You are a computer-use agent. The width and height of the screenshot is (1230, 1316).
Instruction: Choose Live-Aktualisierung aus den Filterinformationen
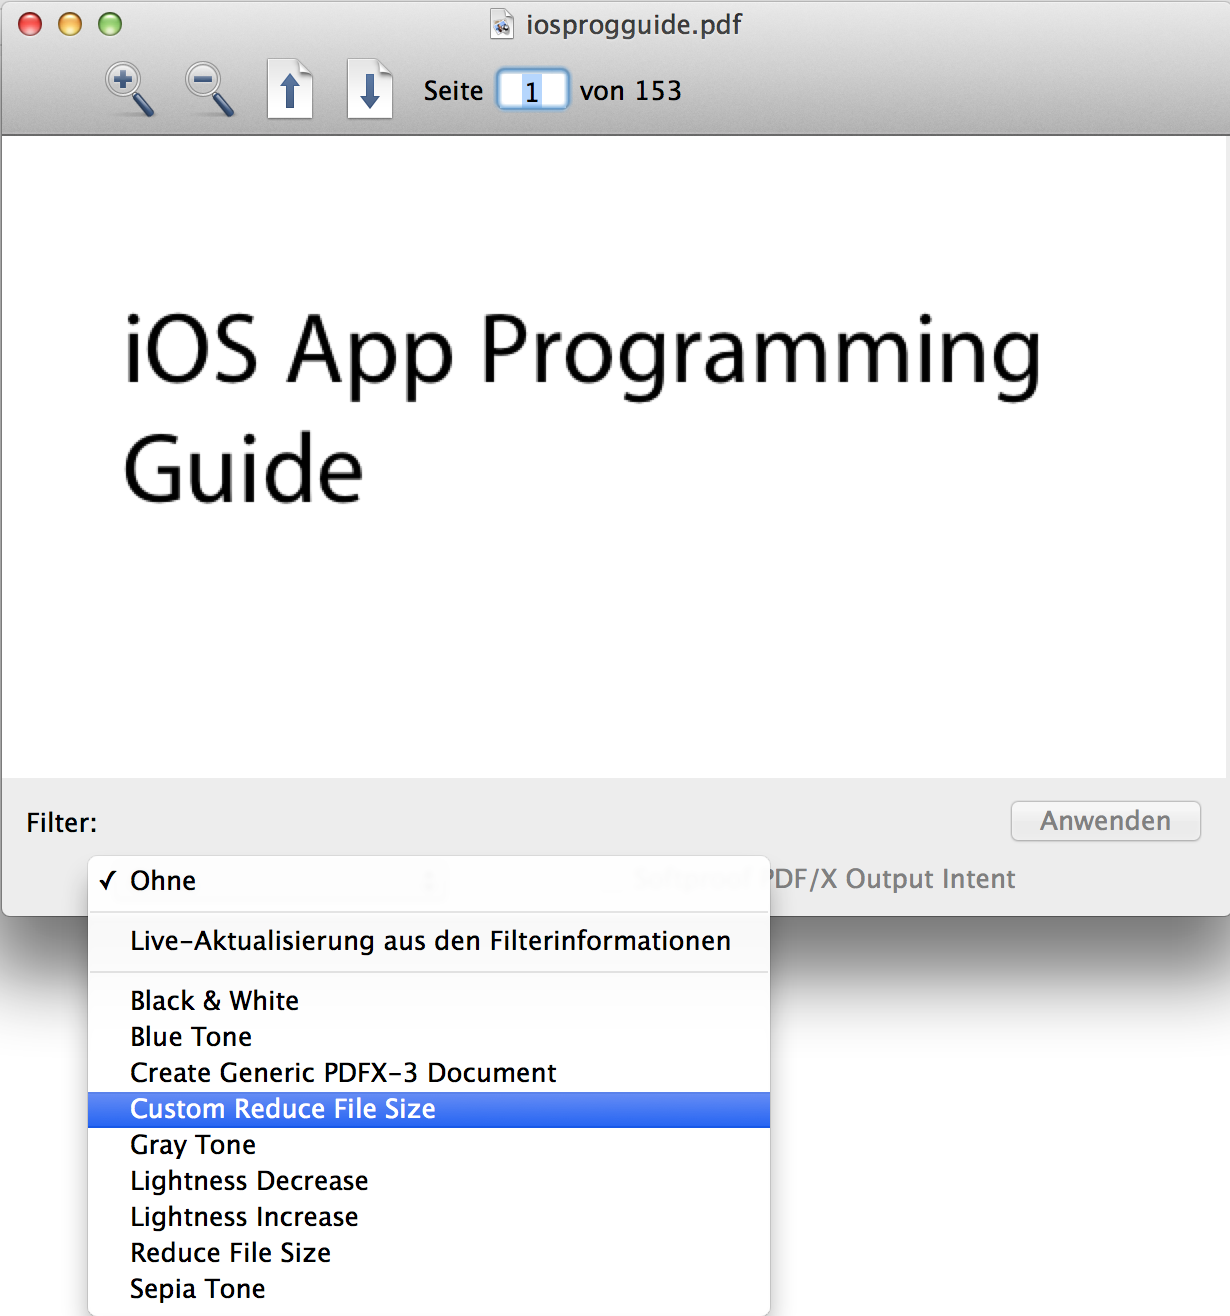coord(429,941)
